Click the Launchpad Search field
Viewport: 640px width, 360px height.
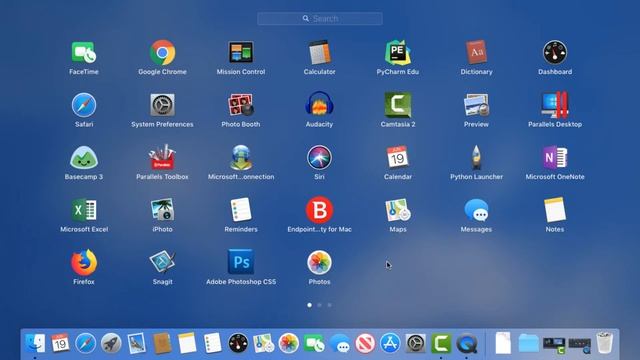pyautogui.click(x=320, y=18)
